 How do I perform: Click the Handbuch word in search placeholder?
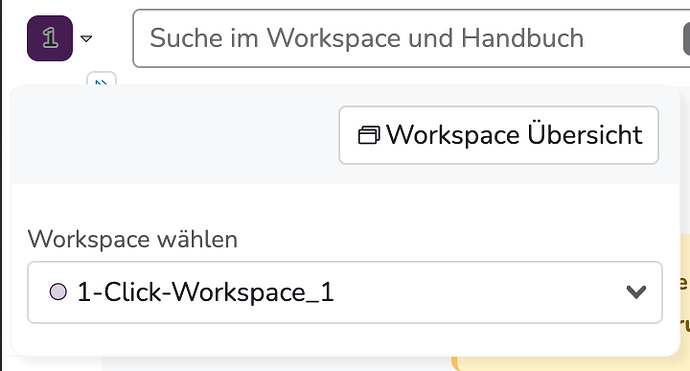522,38
